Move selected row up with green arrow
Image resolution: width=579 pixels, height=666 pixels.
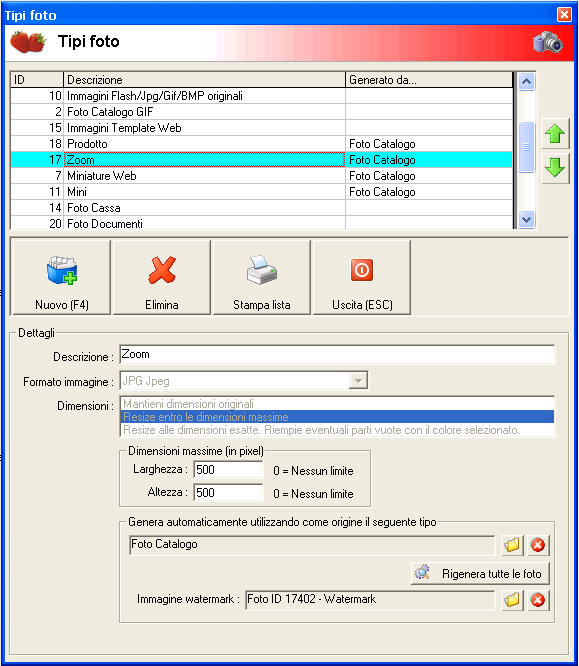(555, 134)
